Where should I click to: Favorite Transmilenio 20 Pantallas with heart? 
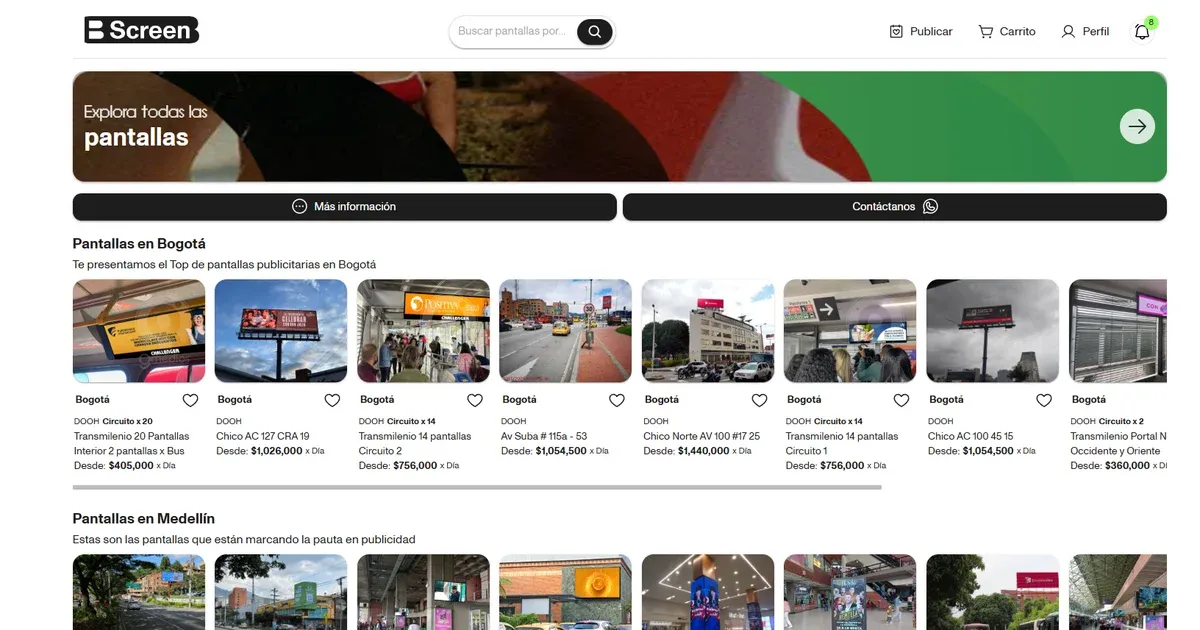pos(190,400)
